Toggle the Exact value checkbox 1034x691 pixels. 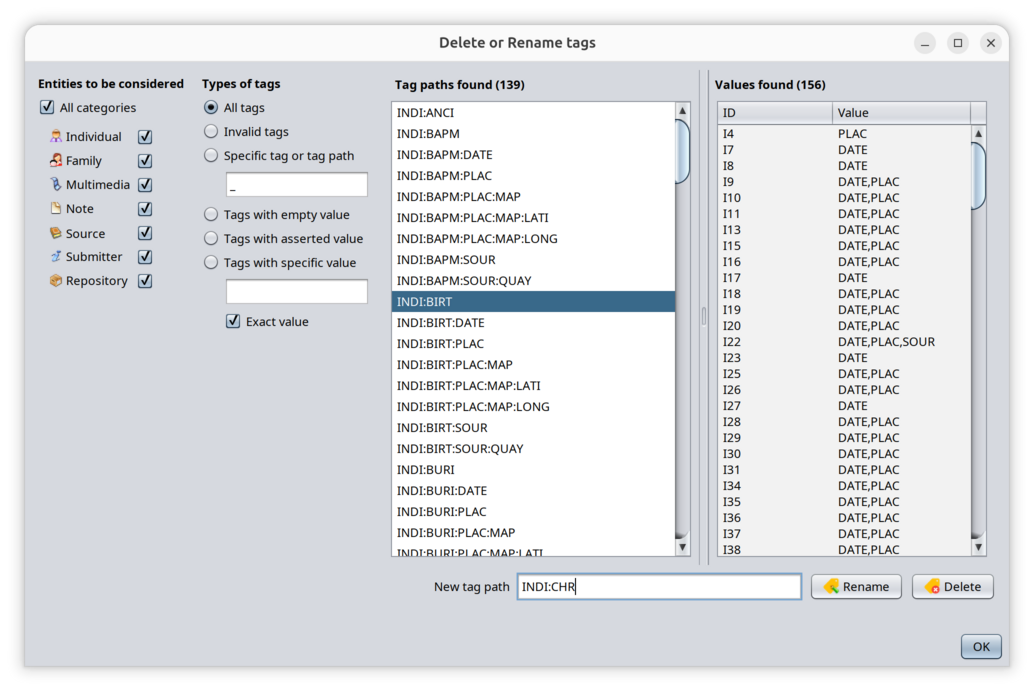[x=233, y=322]
